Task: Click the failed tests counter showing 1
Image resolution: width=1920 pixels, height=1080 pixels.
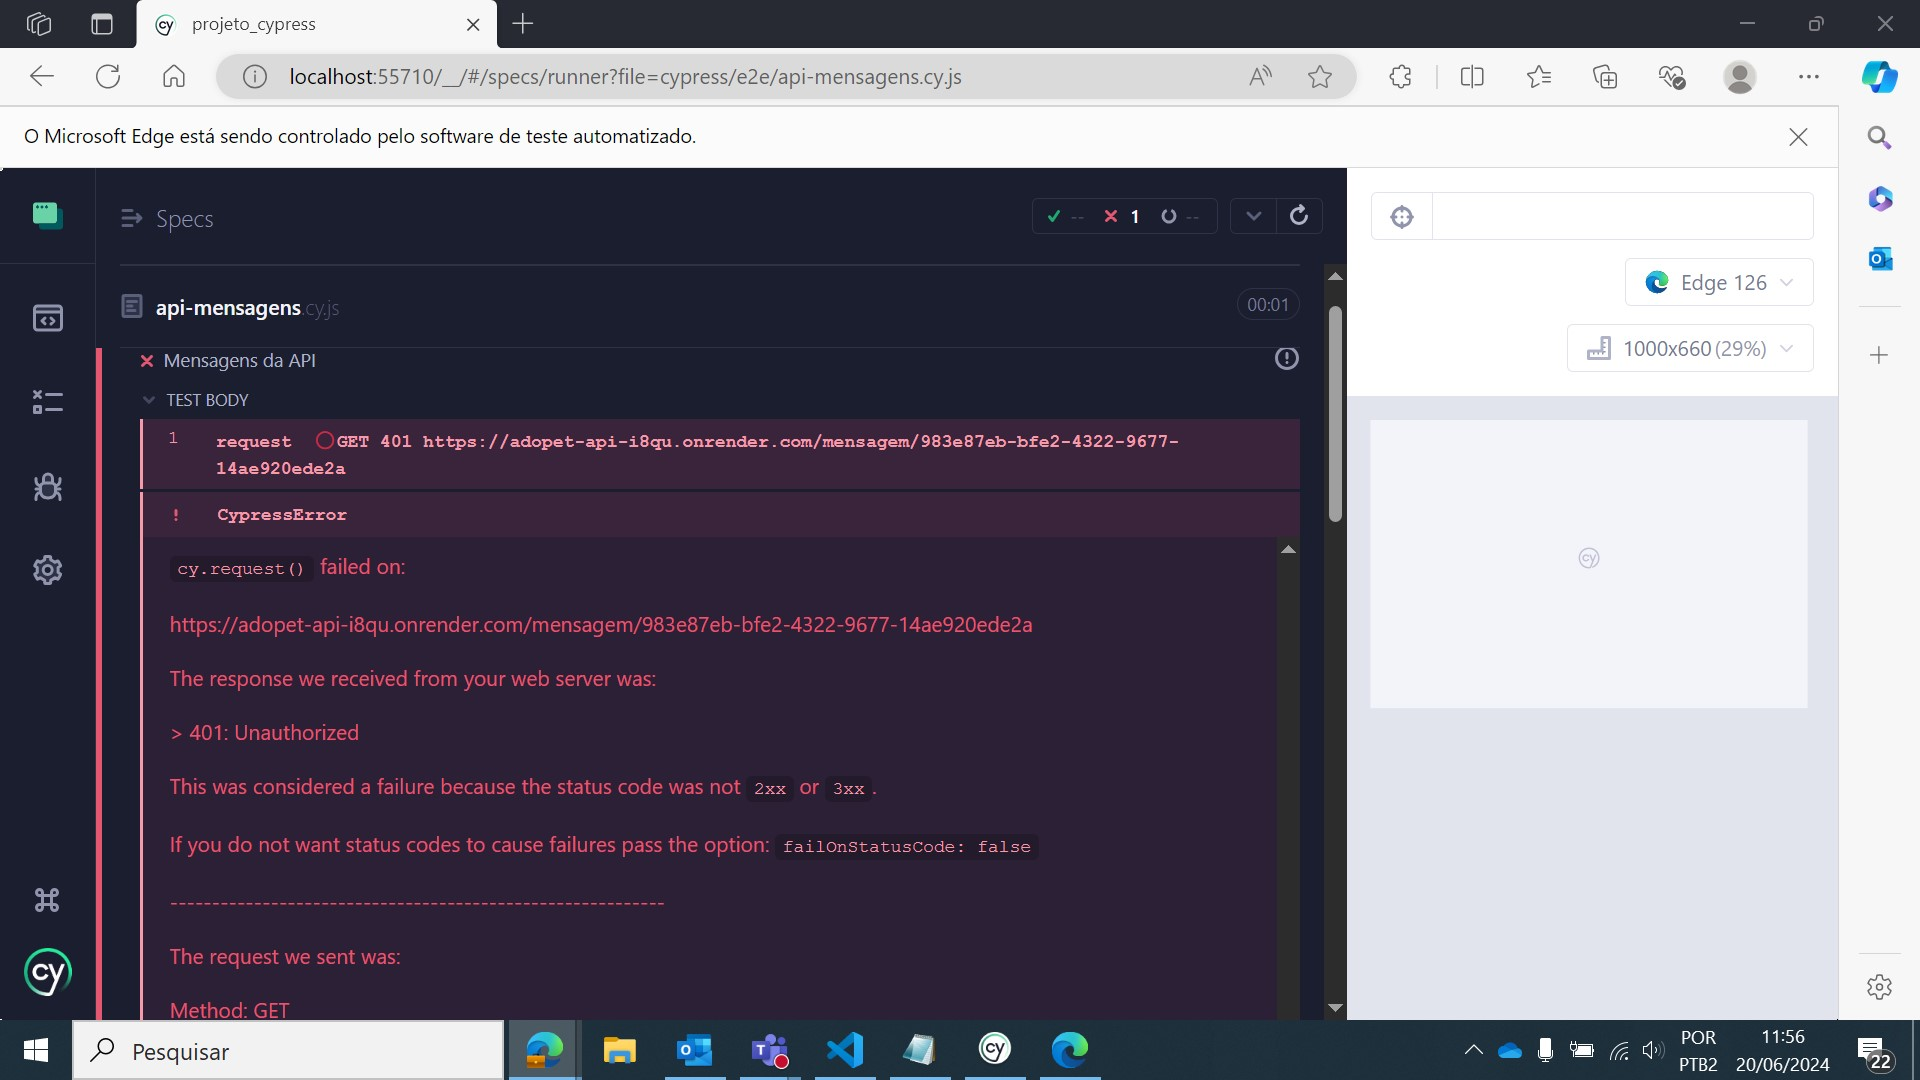Action: point(1122,216)
